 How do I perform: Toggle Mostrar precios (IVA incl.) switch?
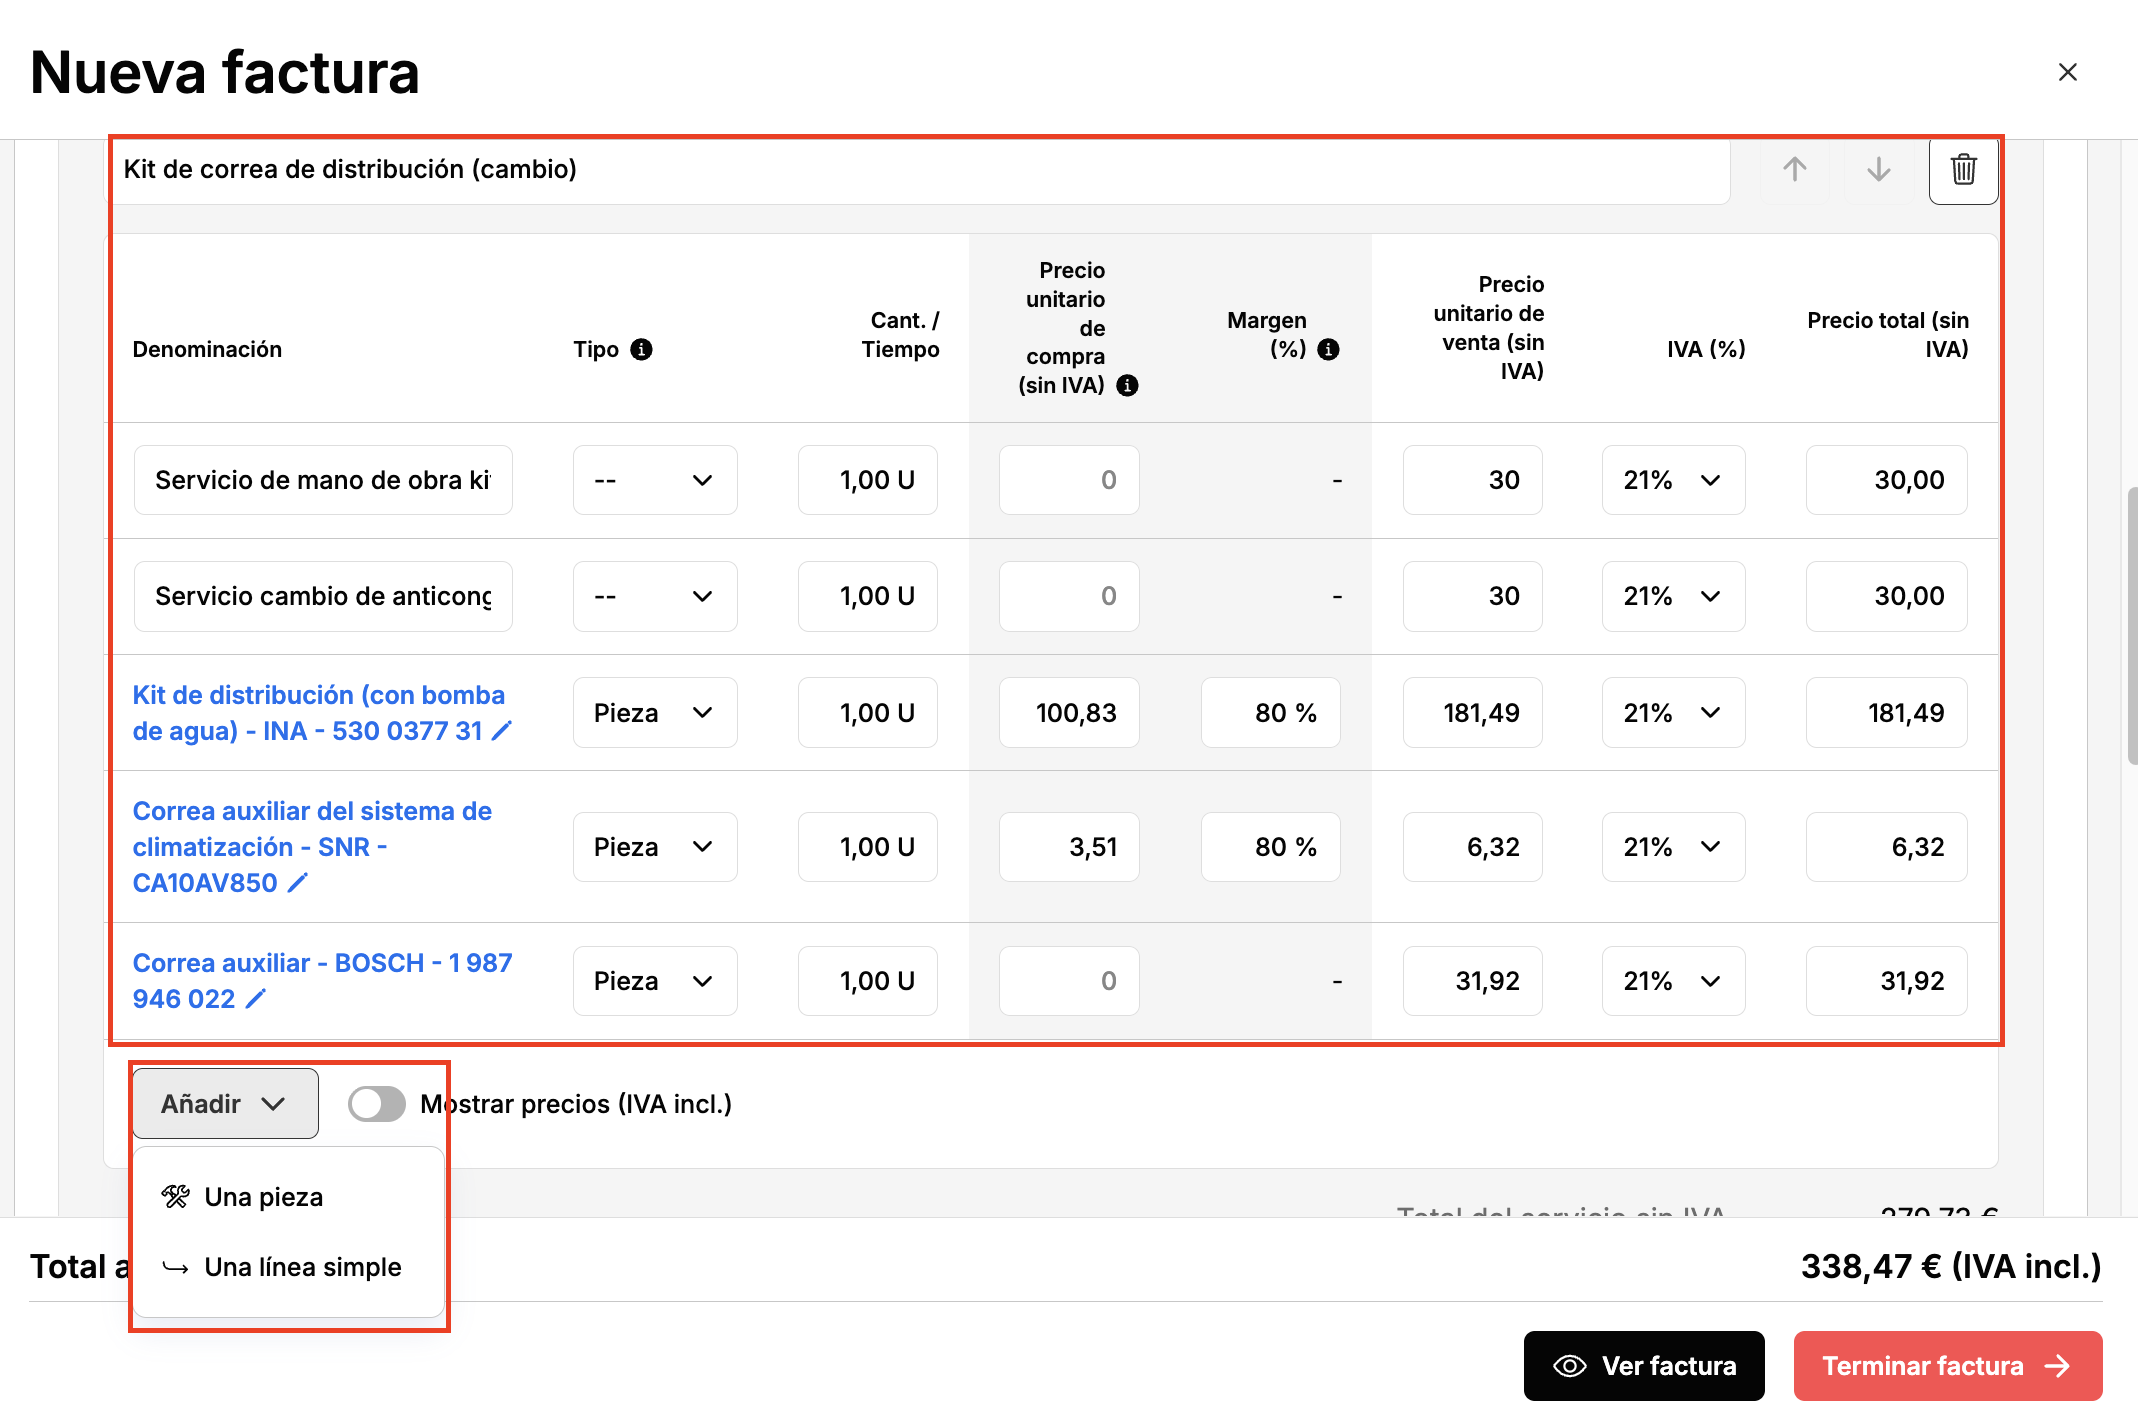coord(376,1104)
